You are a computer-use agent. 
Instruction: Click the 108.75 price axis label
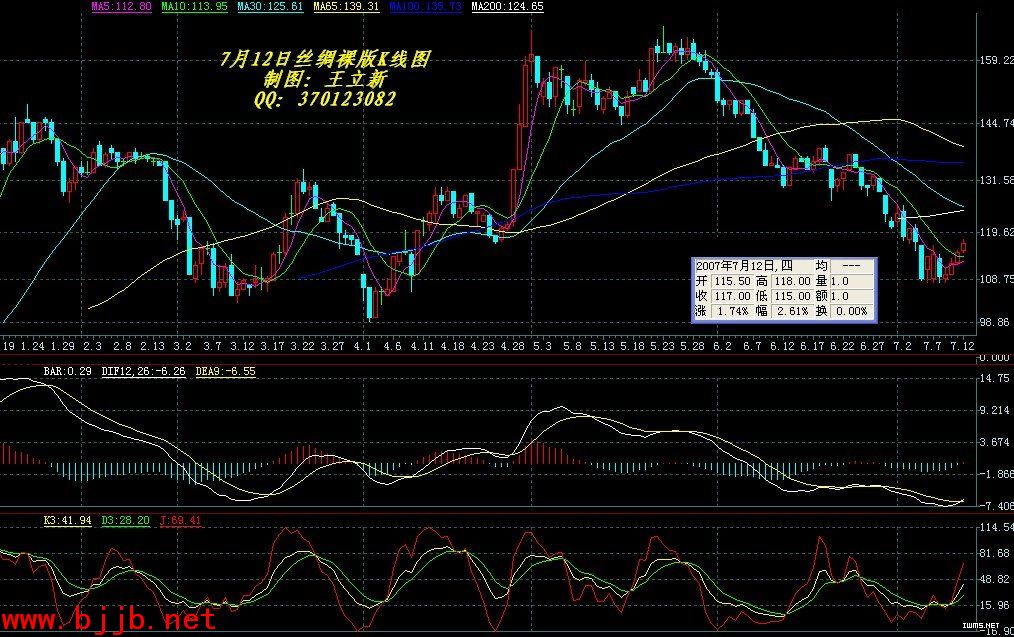click(997, 279)
